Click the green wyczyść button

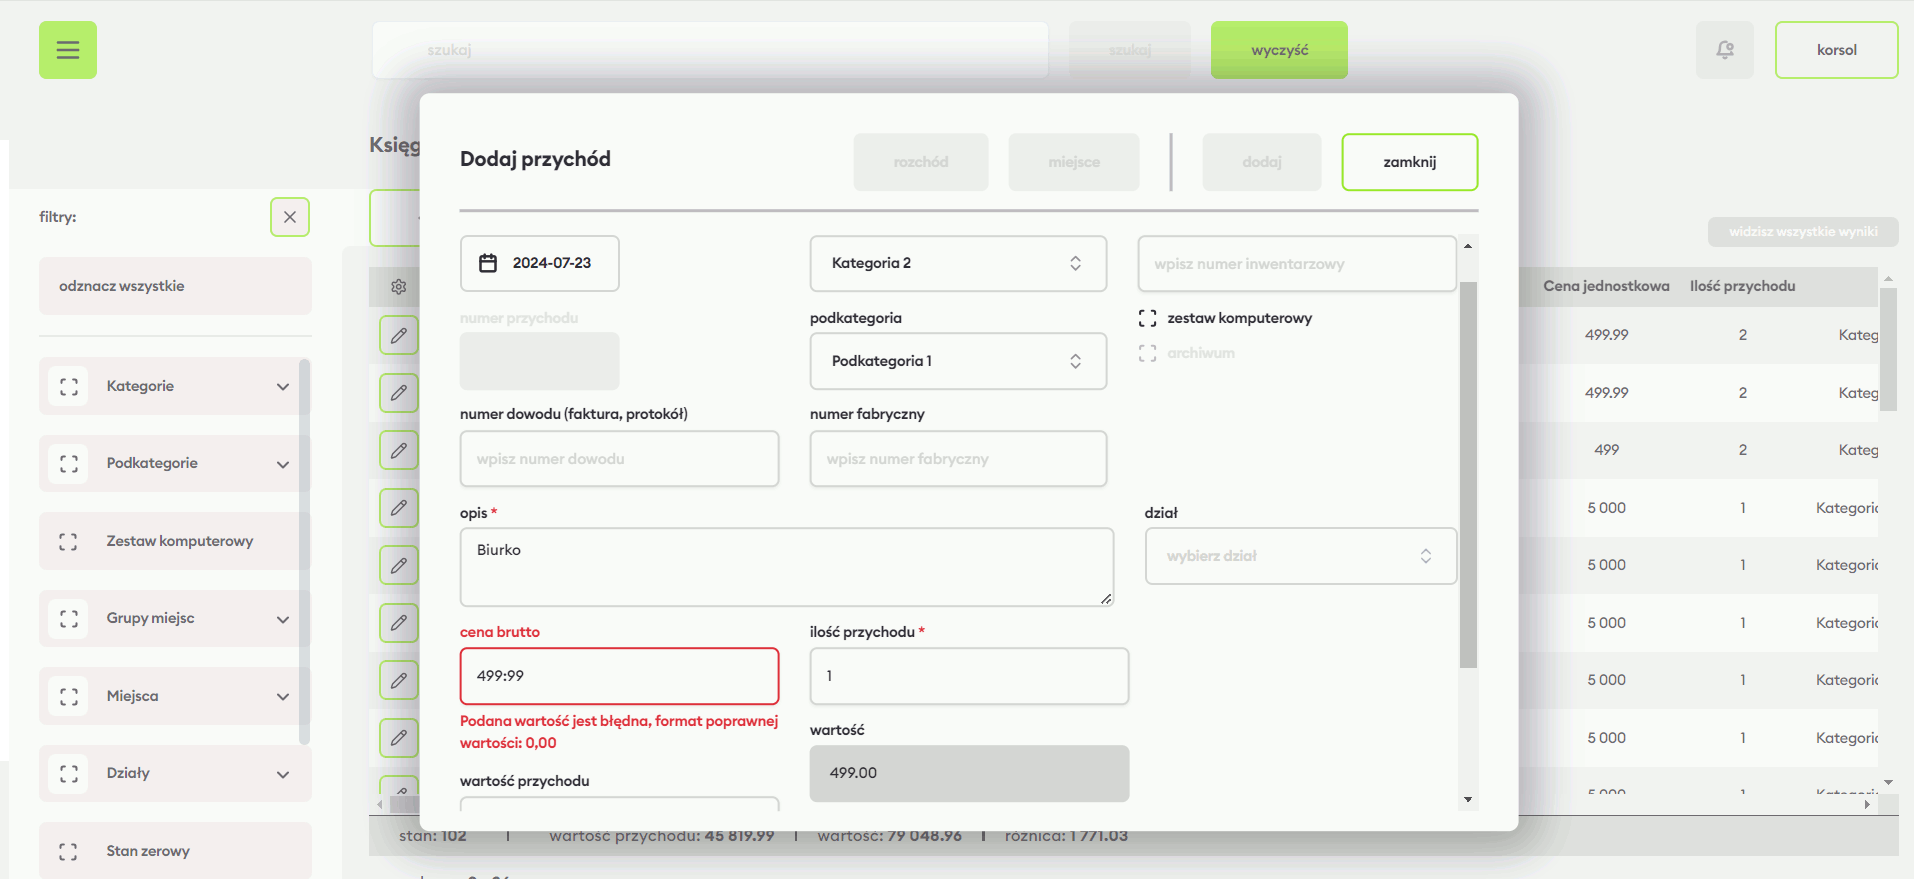pos(1278,50)
